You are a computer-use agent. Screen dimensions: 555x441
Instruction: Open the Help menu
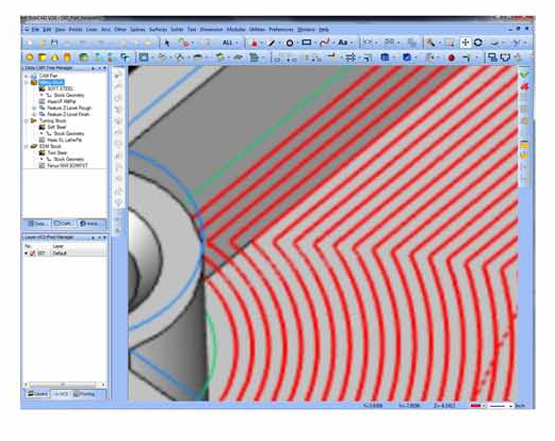[324, 30]
